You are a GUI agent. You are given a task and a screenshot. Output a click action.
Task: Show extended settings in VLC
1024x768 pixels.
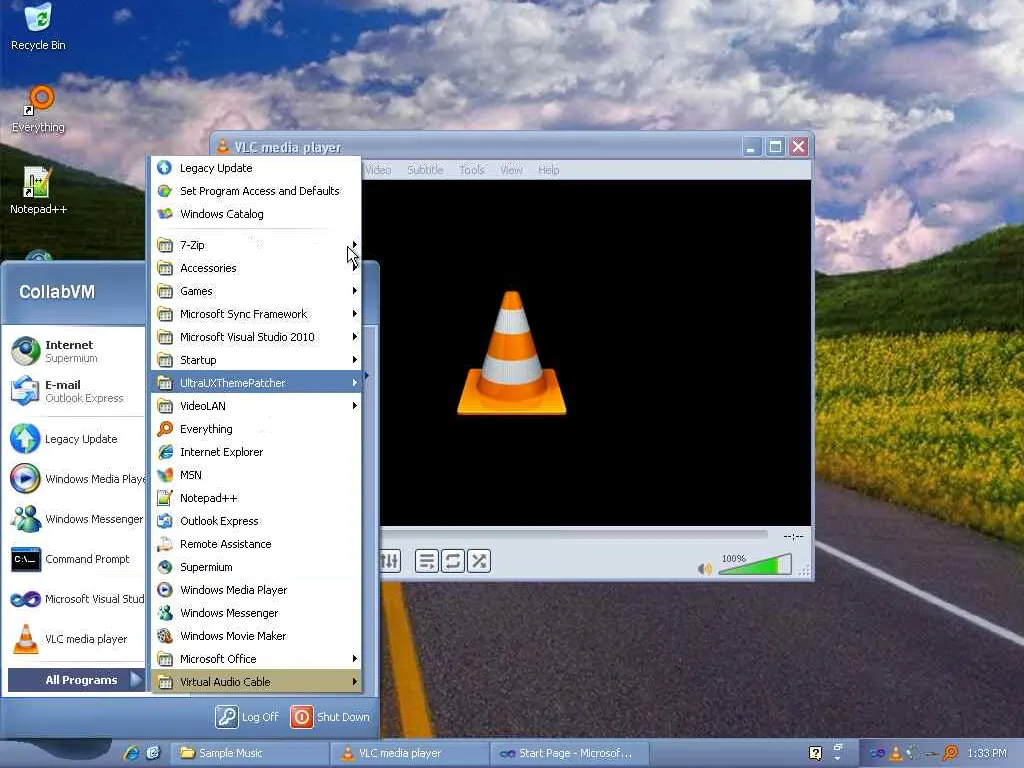[x=391, y=561]
